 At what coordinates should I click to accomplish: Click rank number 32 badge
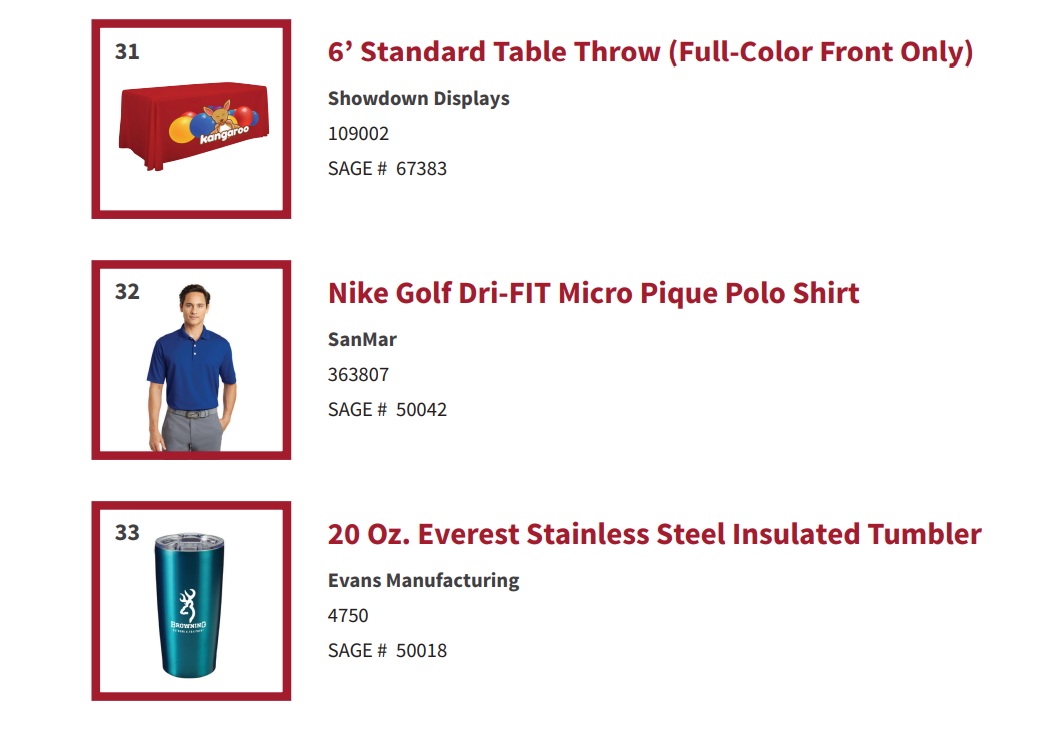[x=127, y=292]
